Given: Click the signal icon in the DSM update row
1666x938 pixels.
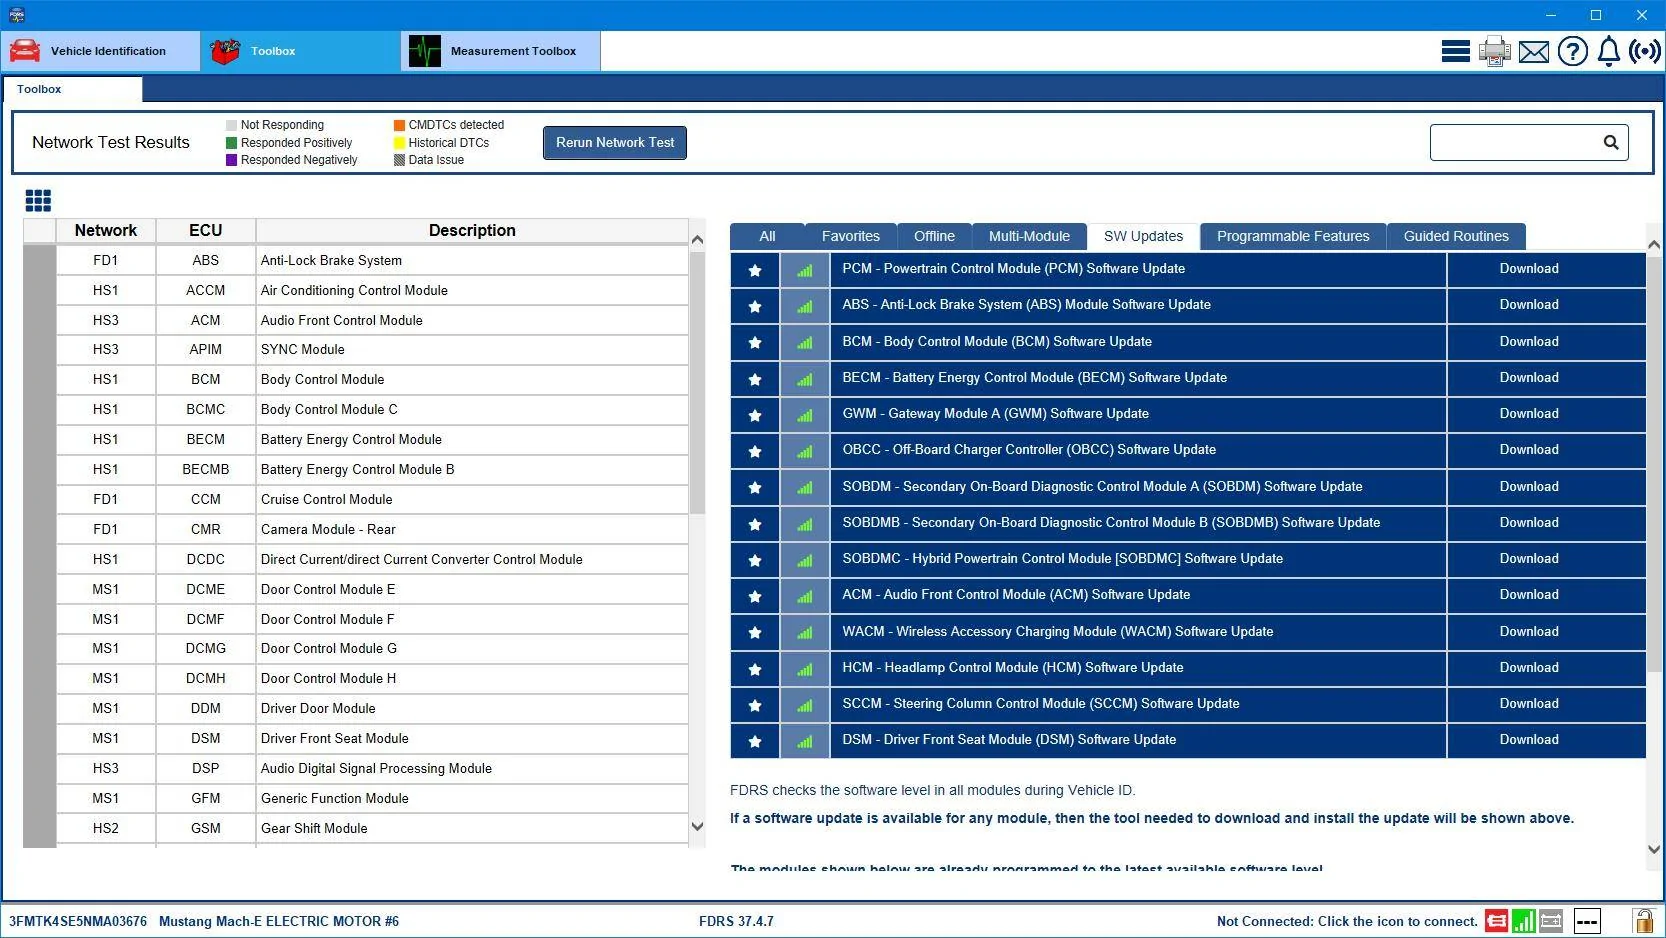Looking at the screenshot, I should coord(805,741).
